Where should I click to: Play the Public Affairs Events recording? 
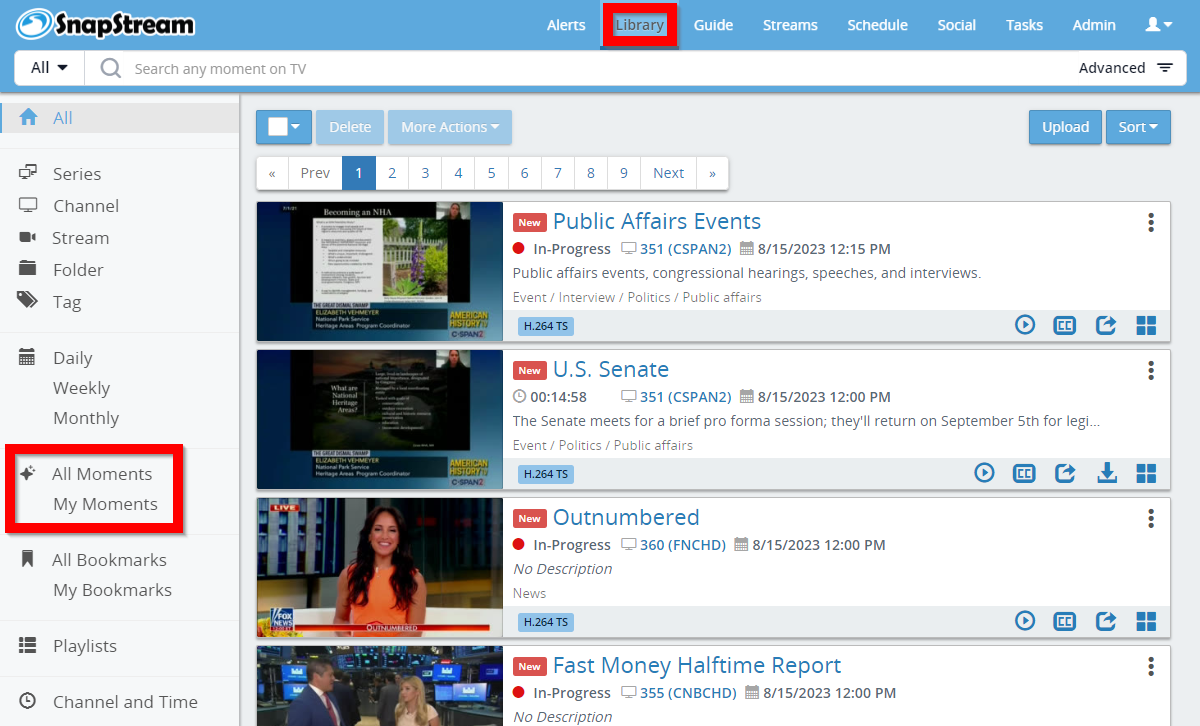1025,325
